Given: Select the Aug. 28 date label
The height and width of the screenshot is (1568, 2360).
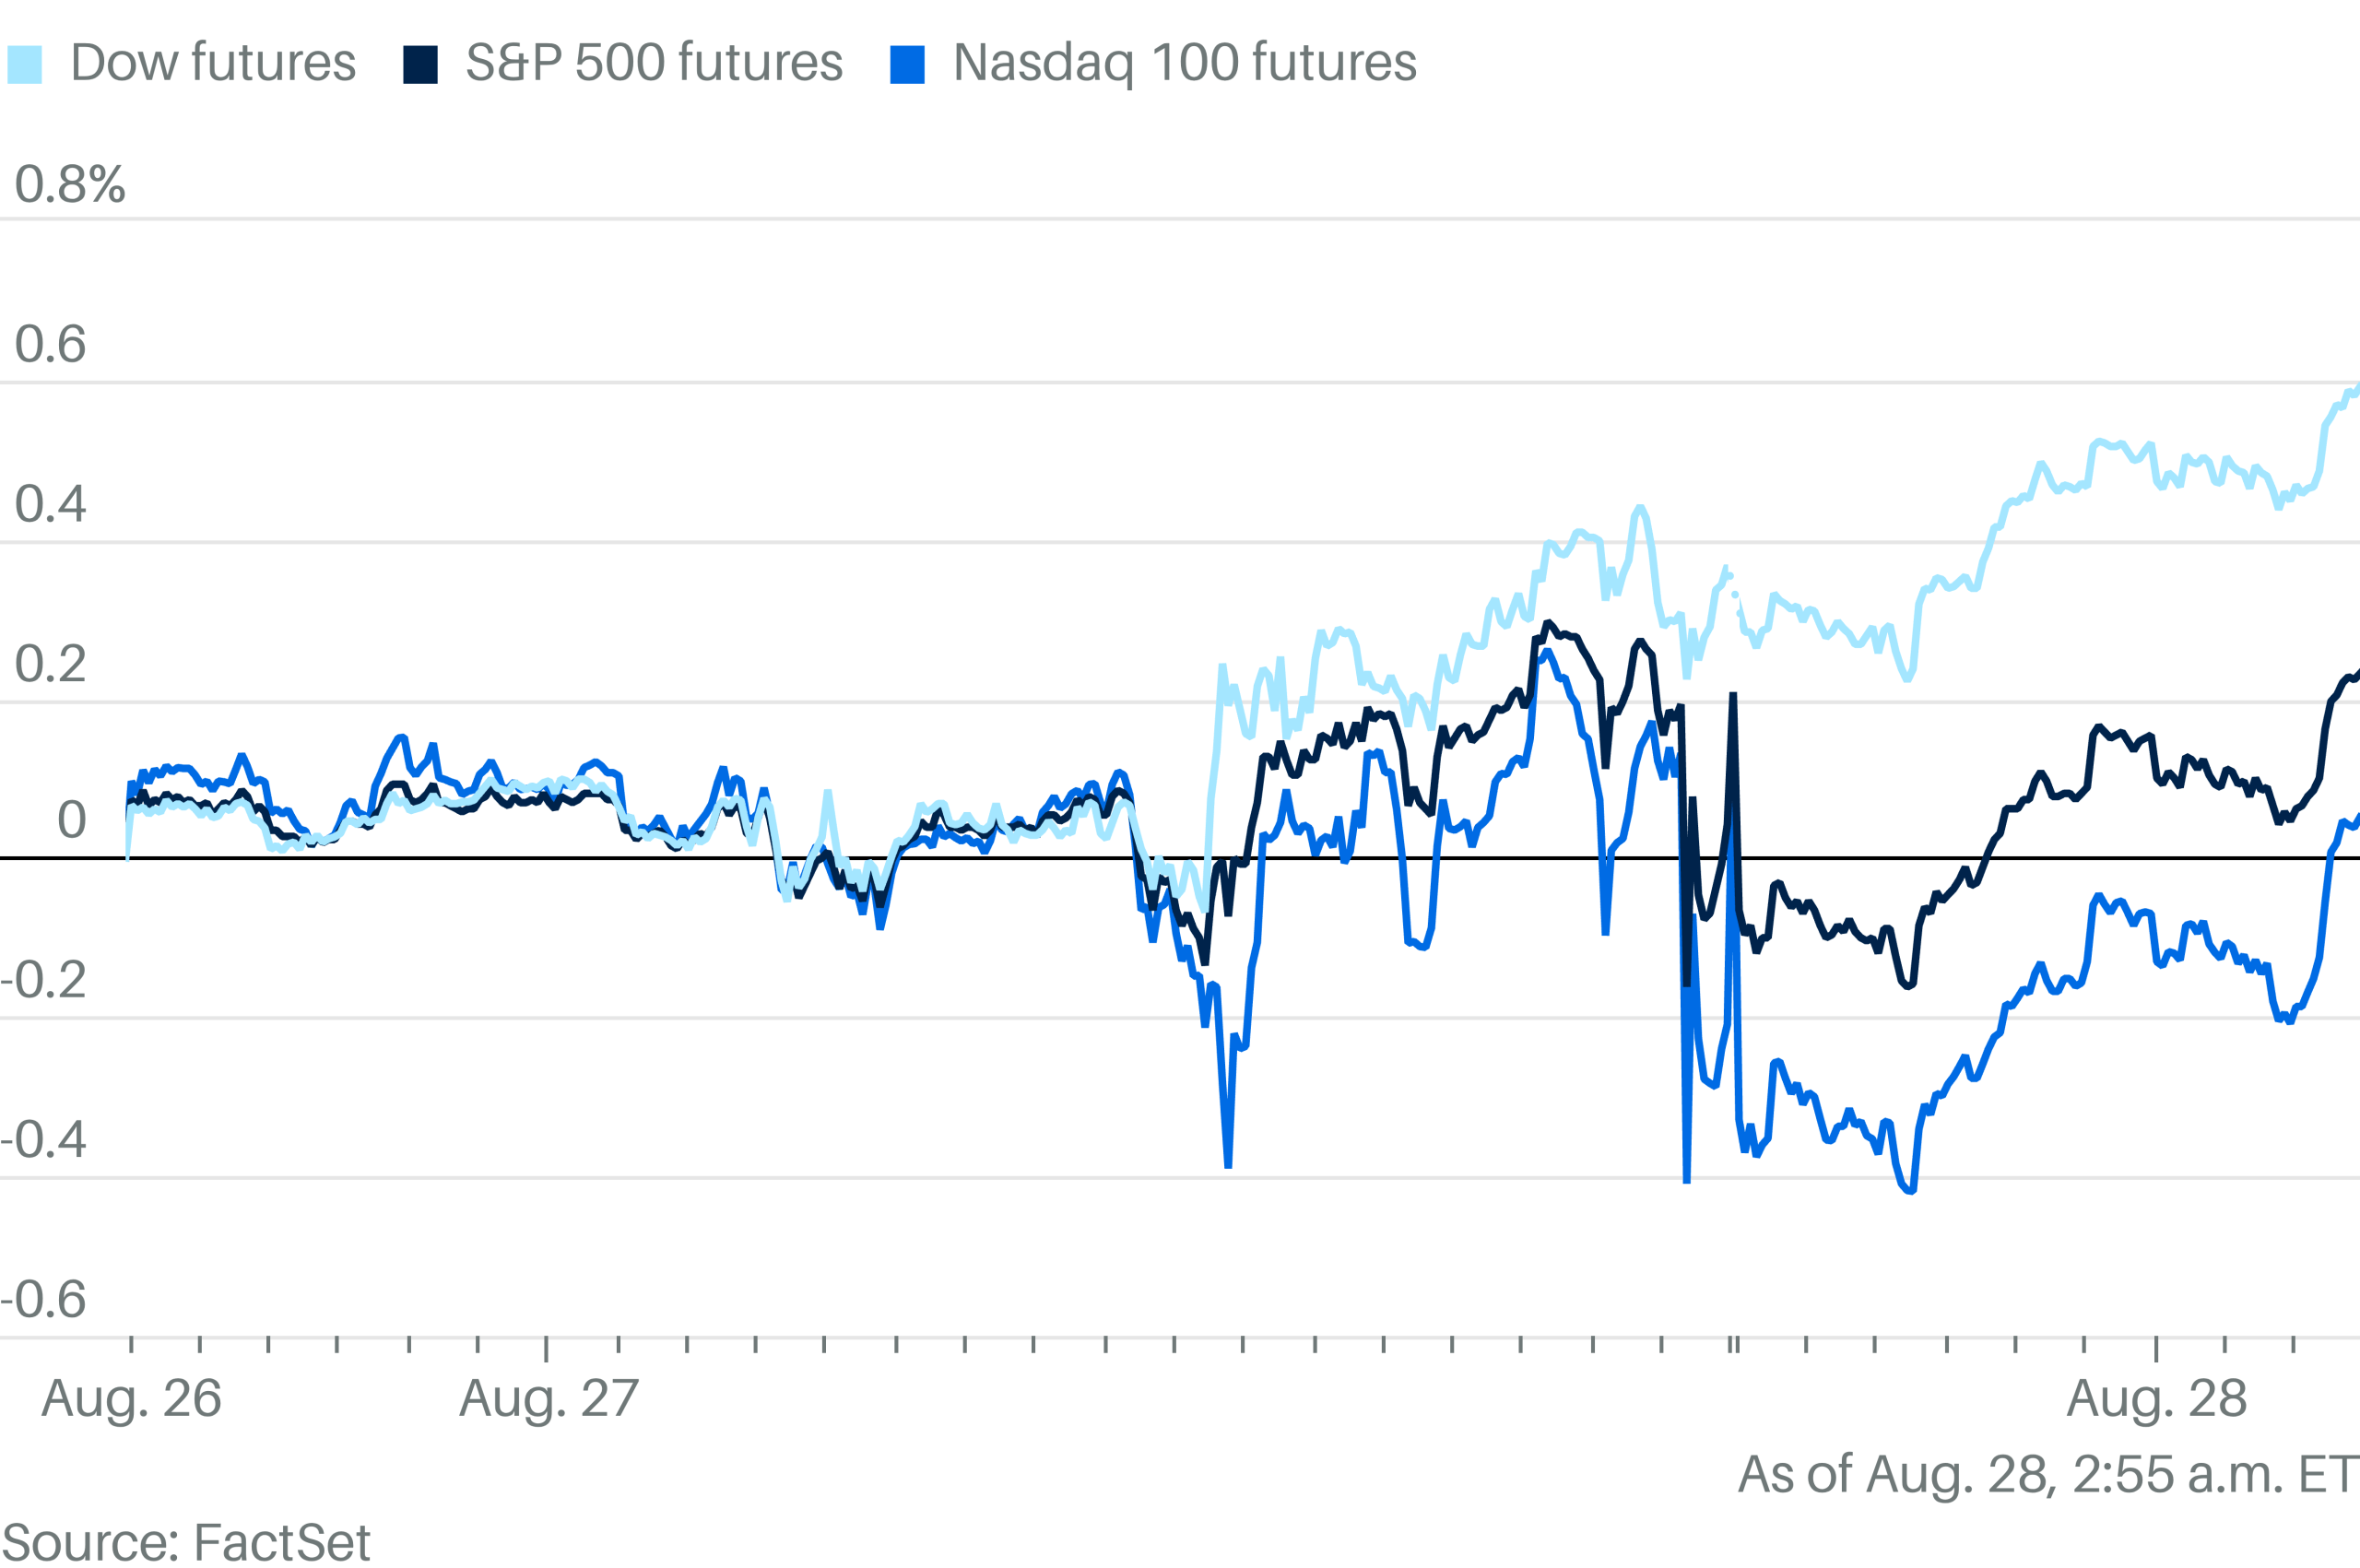Looking at the screenshot, I should (2157, 1398).
